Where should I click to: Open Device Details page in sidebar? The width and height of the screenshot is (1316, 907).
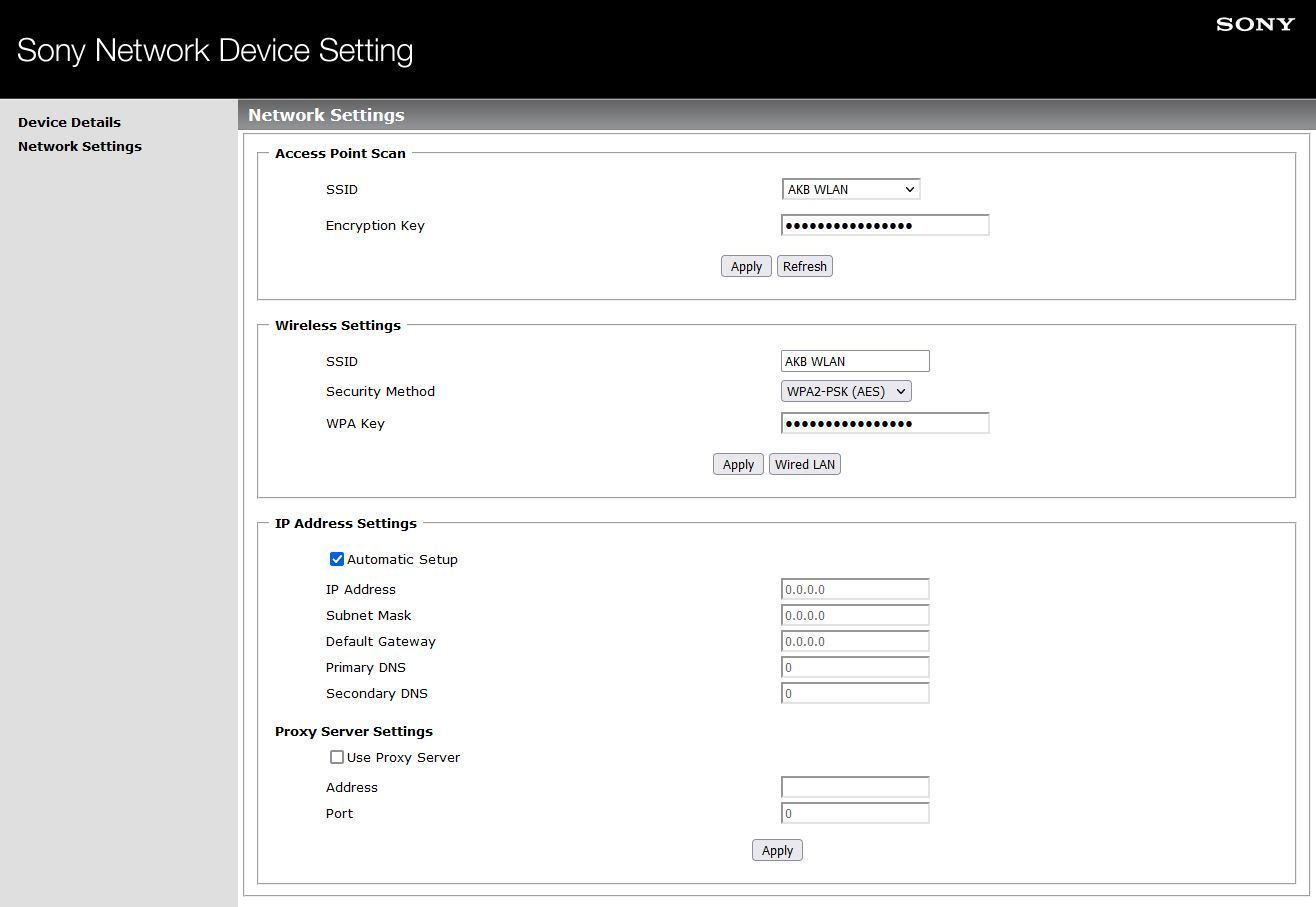coord(69,122)
